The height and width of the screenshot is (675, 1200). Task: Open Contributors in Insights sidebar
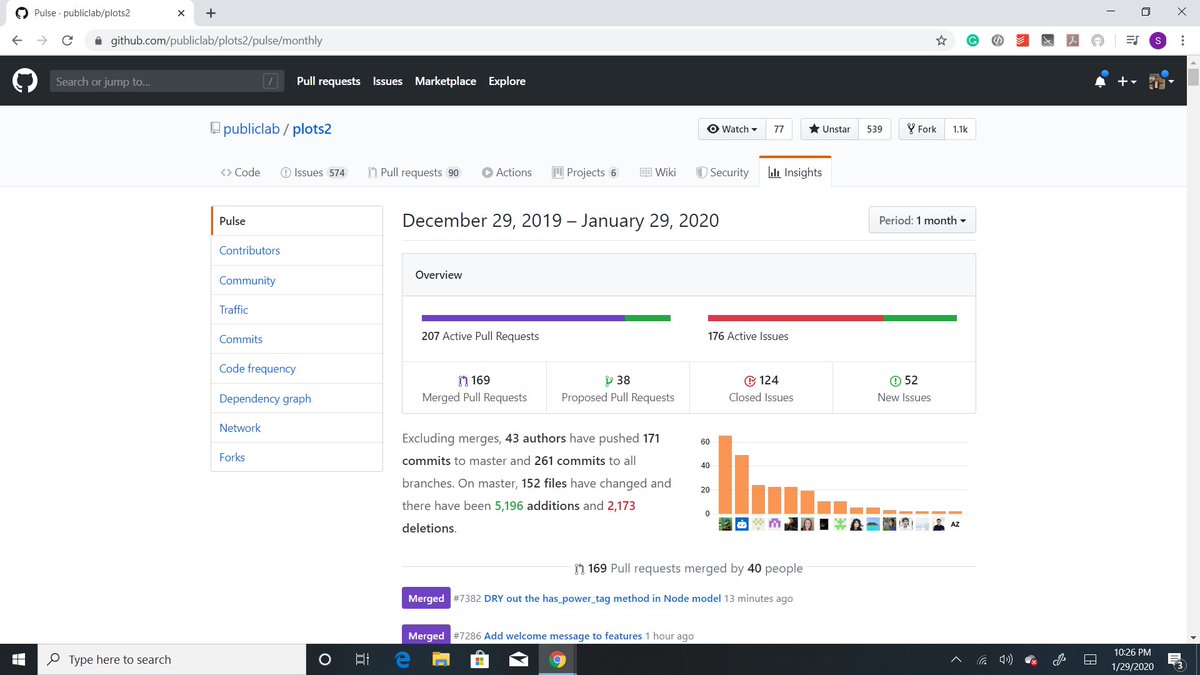pyautogui.click(x=297, y=250)
